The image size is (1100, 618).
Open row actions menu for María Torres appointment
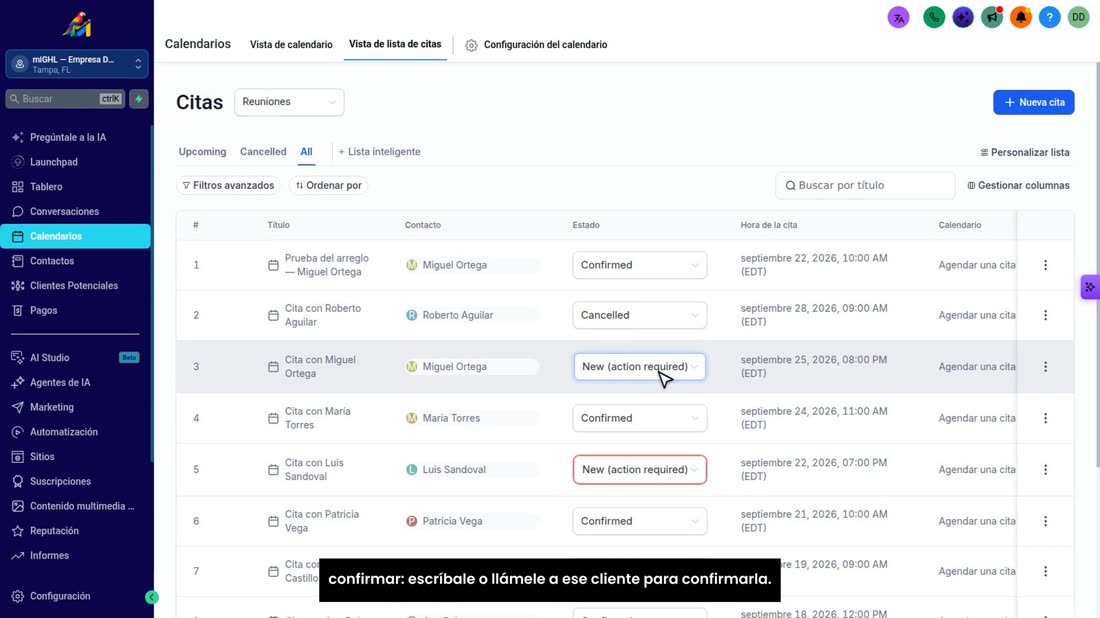[x=1045, y=418]
